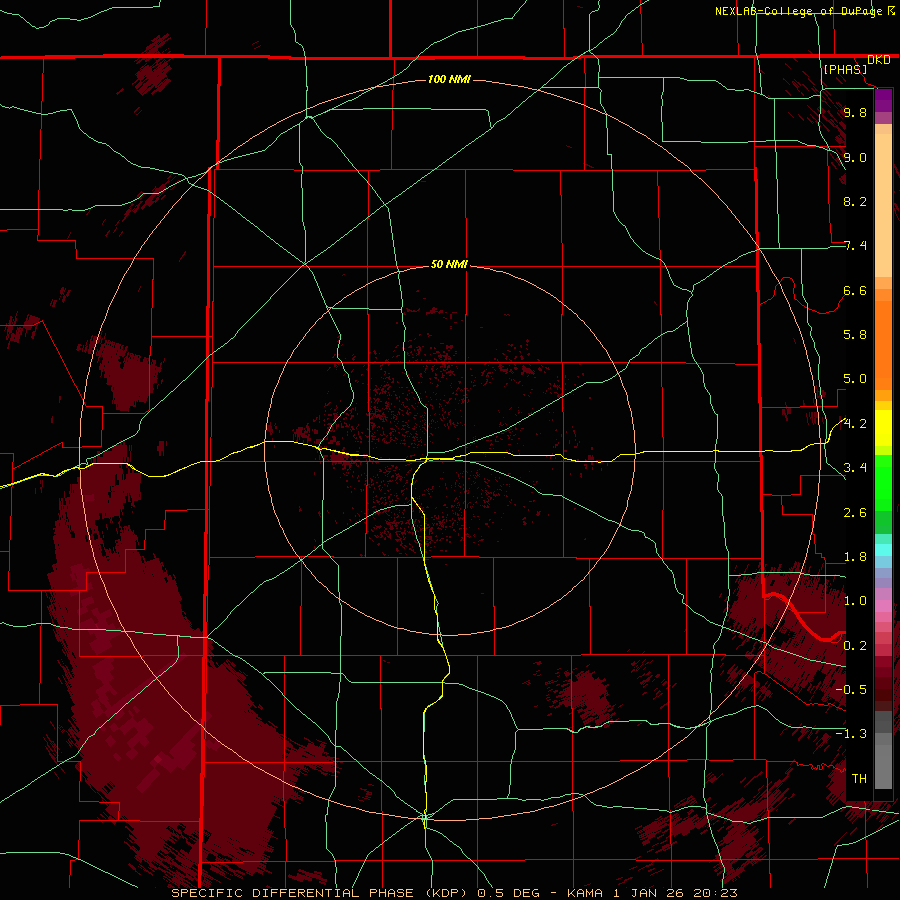The height and width of the screenshot is (900, 900).
Task: Click the 5.0 value on the color scale
Action: pyautogui.click(x=855, y=379)
